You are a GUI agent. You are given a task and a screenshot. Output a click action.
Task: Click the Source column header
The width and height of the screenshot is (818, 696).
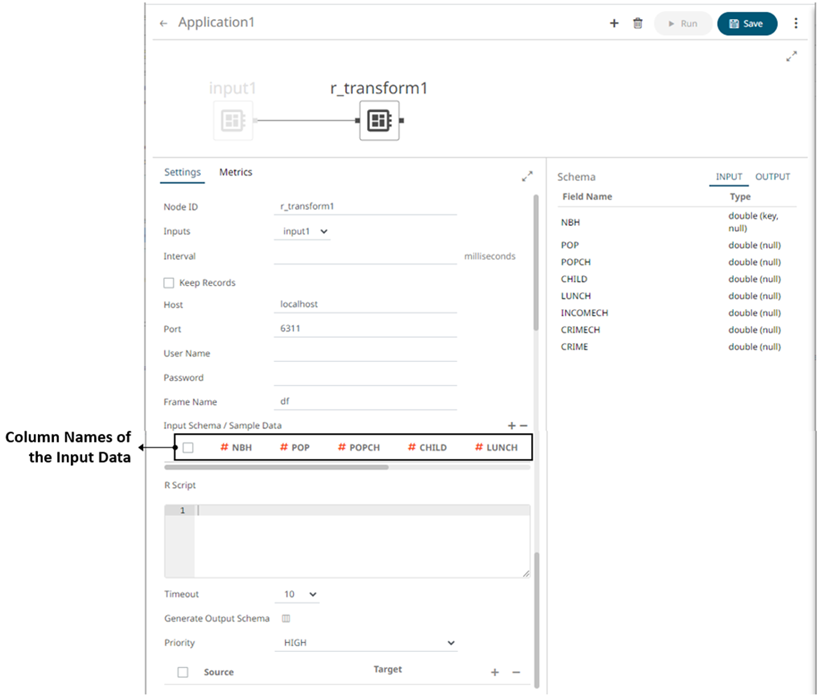pos(219,673)
